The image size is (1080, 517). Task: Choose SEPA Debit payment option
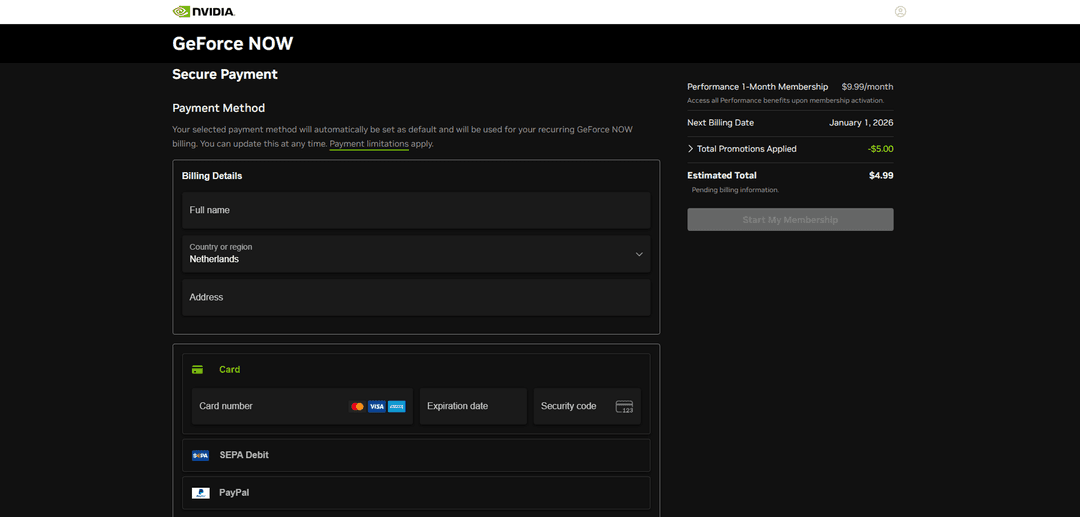point(244,455)
